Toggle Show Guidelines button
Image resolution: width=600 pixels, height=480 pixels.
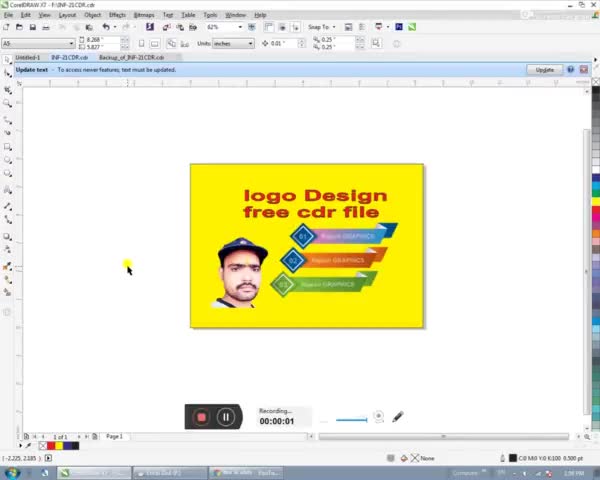click(295, 27)
